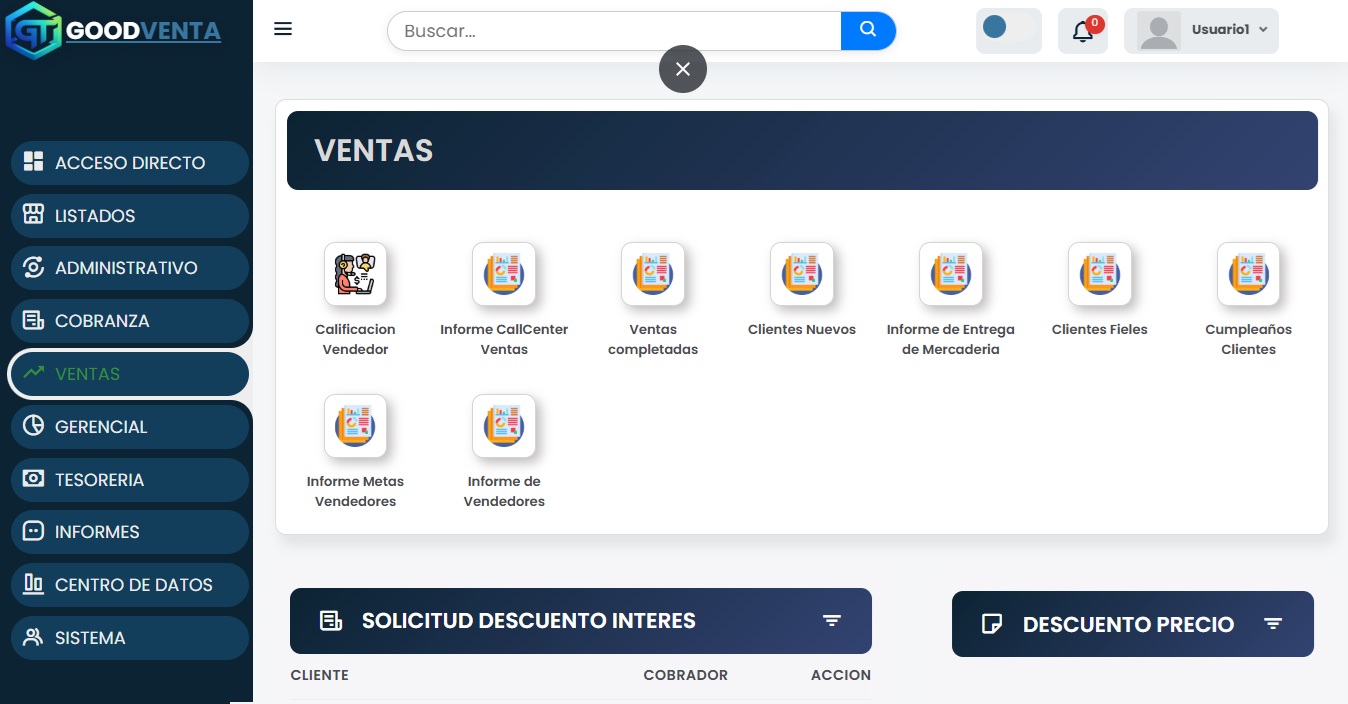Screen dimensions: 1348x704
Task: Click the Clientes Nuevos label
Action: pyautogui.click(x=802, y=329)
